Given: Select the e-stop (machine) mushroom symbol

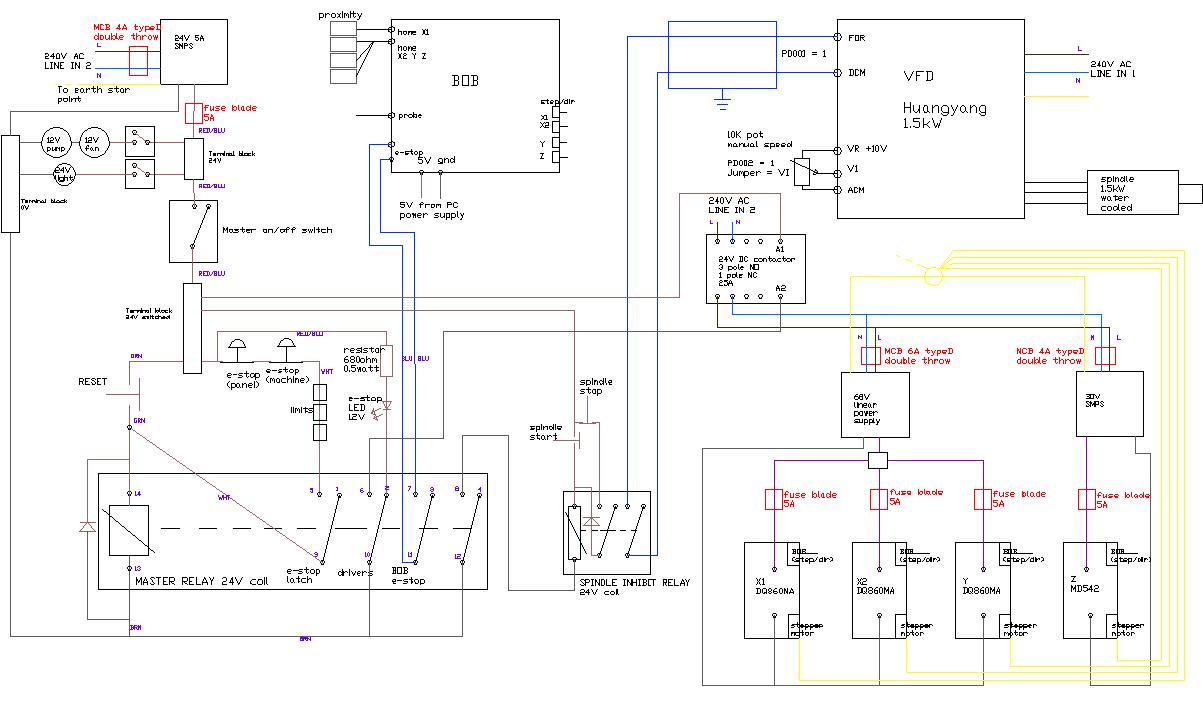Looking at the screenshot, I should point(287,346).
